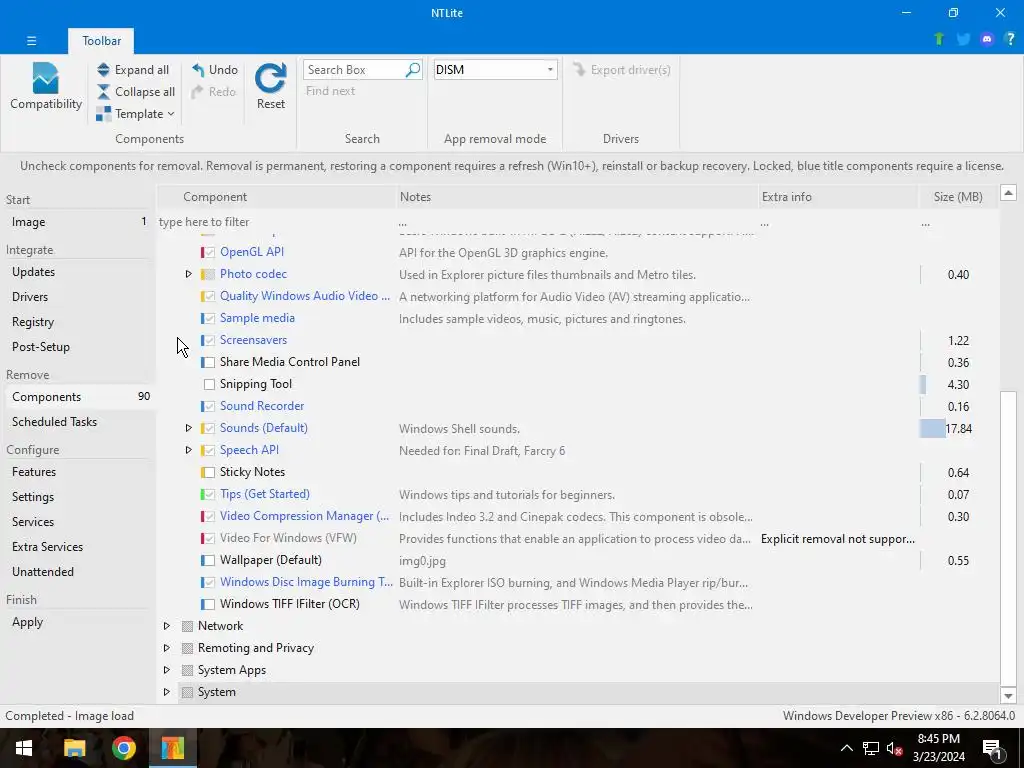Click the Component column header
The image size is (1024, 768).
pos(277,197)
